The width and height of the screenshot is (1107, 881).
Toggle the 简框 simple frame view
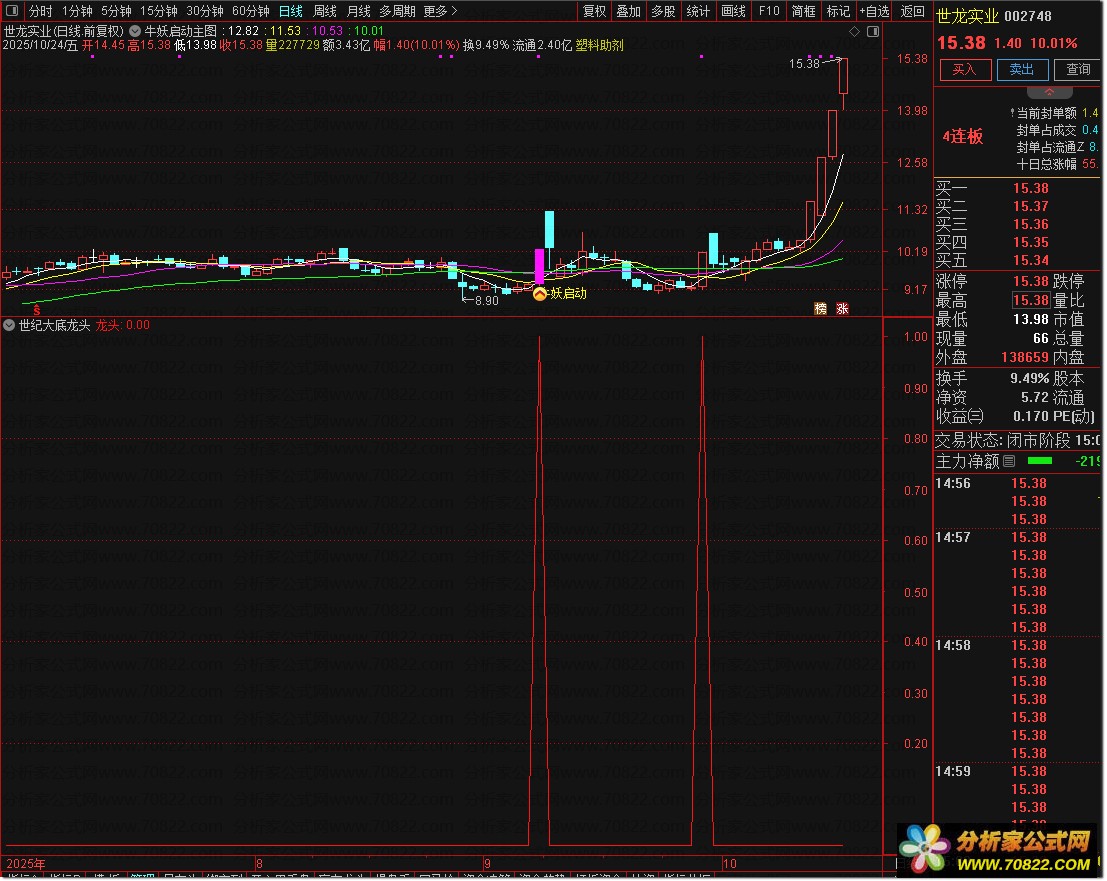(803, 11)
